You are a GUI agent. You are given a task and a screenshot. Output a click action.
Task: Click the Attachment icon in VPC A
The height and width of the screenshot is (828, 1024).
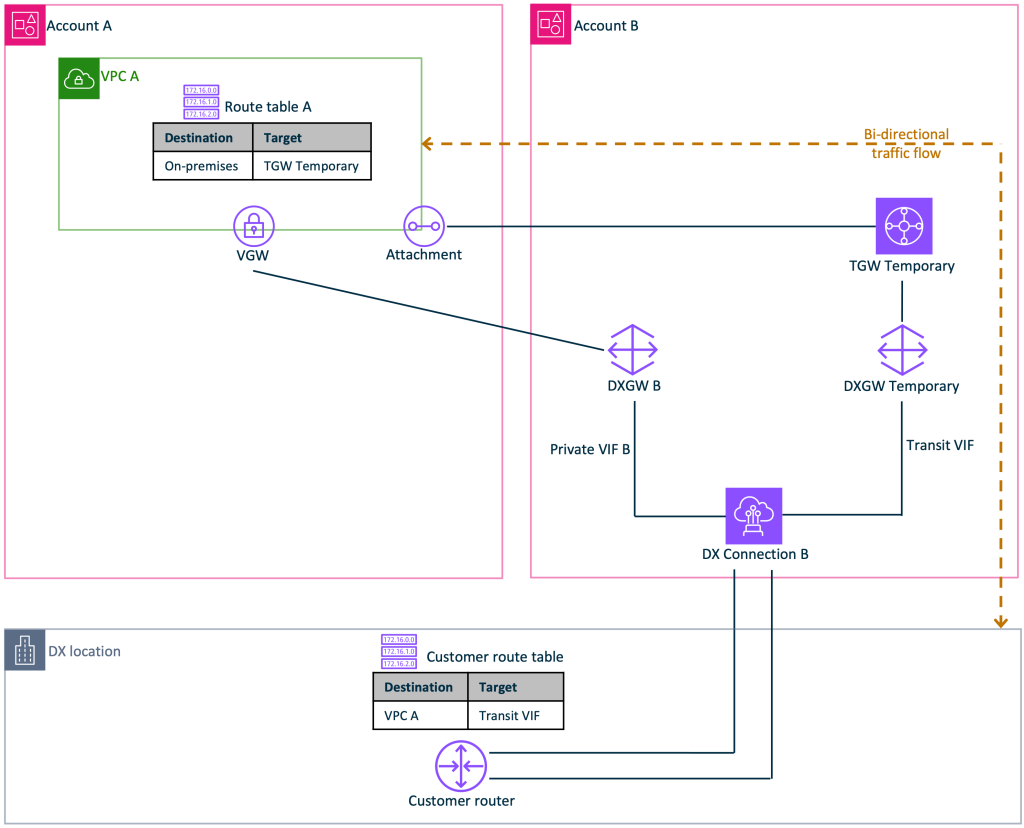pyautogui.click(x=423, y=226)
